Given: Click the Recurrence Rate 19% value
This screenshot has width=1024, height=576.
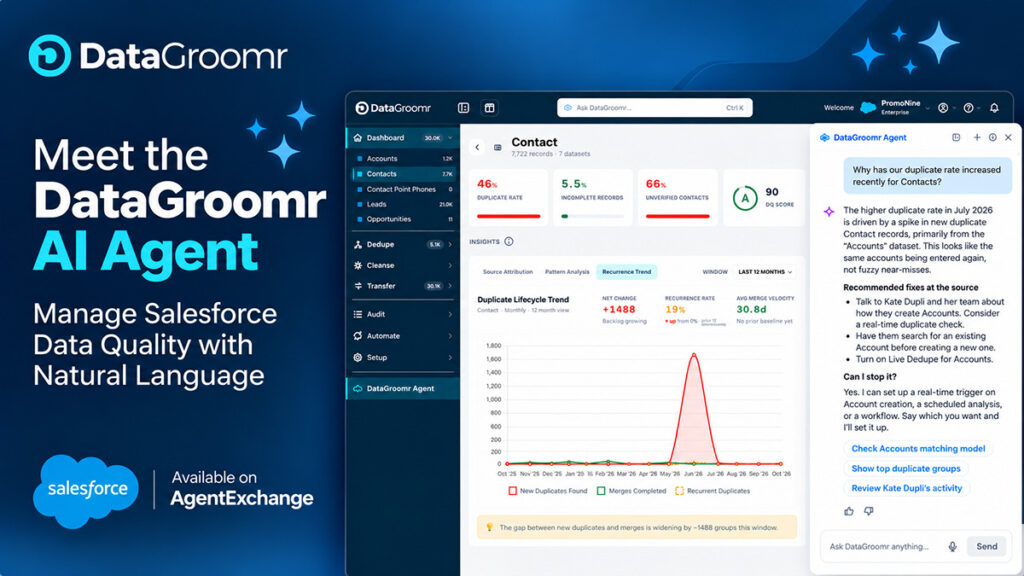Looking at the screenshot, I should pyautogui.click(x=675, y=310).
